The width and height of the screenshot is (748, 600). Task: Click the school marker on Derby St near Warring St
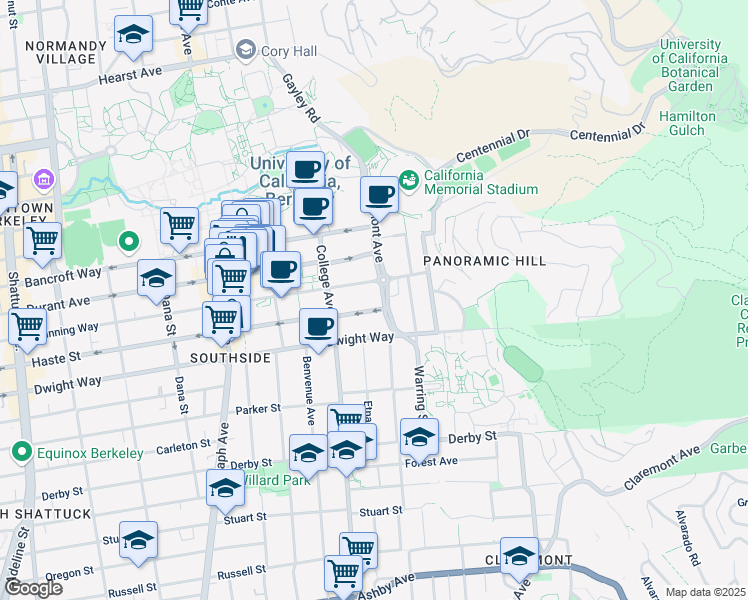(419, 439)
